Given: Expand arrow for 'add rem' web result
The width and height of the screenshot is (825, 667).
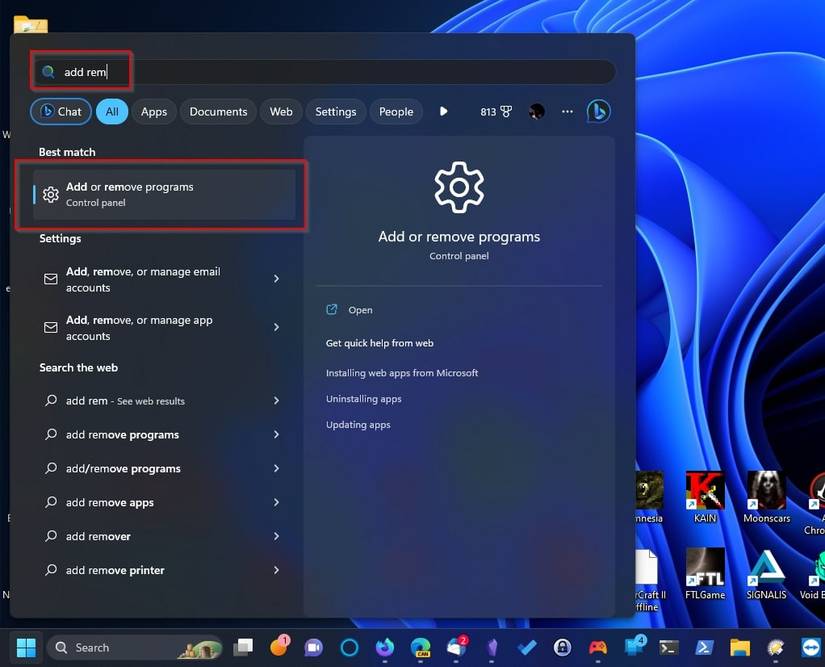Looking at the screenshot, I should pyautogui.click(x=276, y=401).
